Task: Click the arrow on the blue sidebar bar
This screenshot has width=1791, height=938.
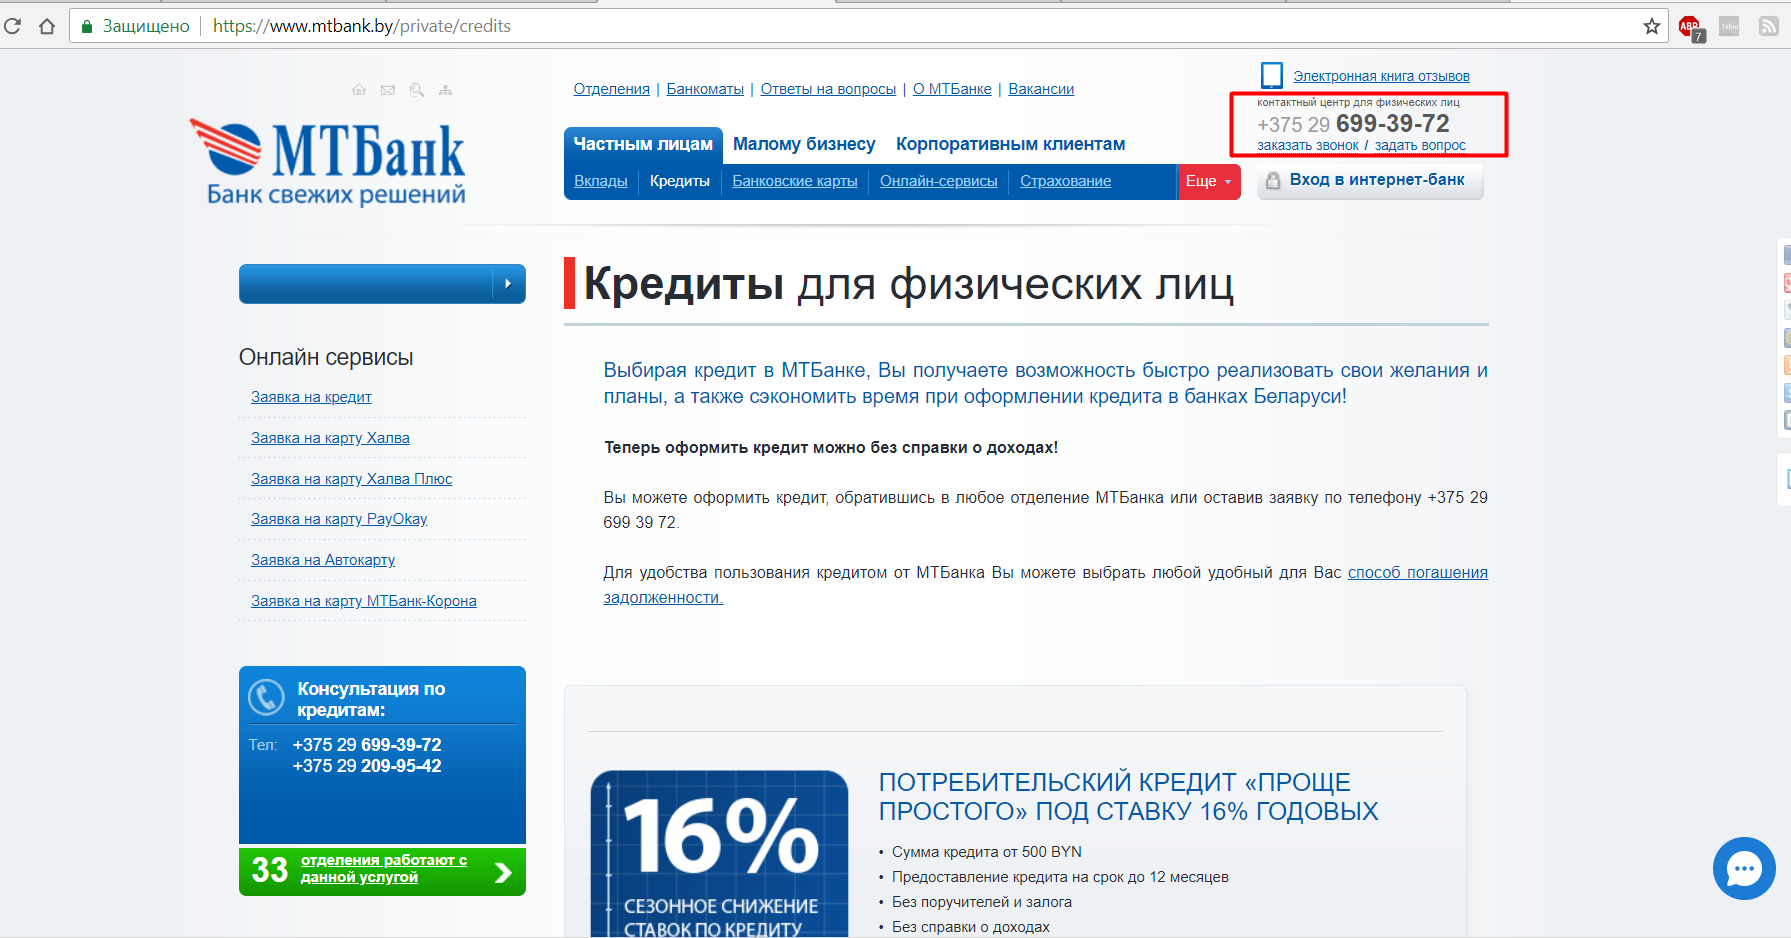Action: click(508, 284)
